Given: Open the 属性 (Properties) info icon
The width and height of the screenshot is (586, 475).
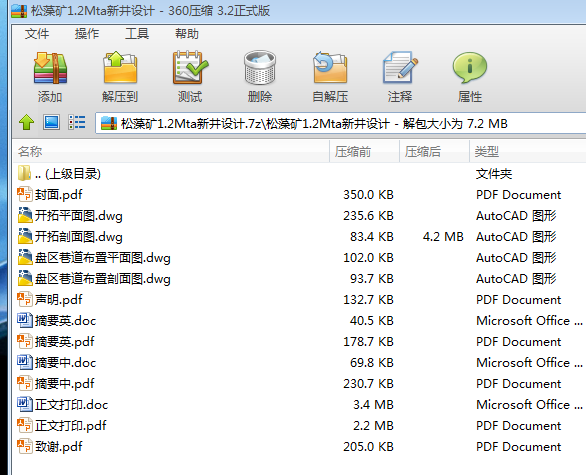Looking at the screenshot, I should [470, 67].
